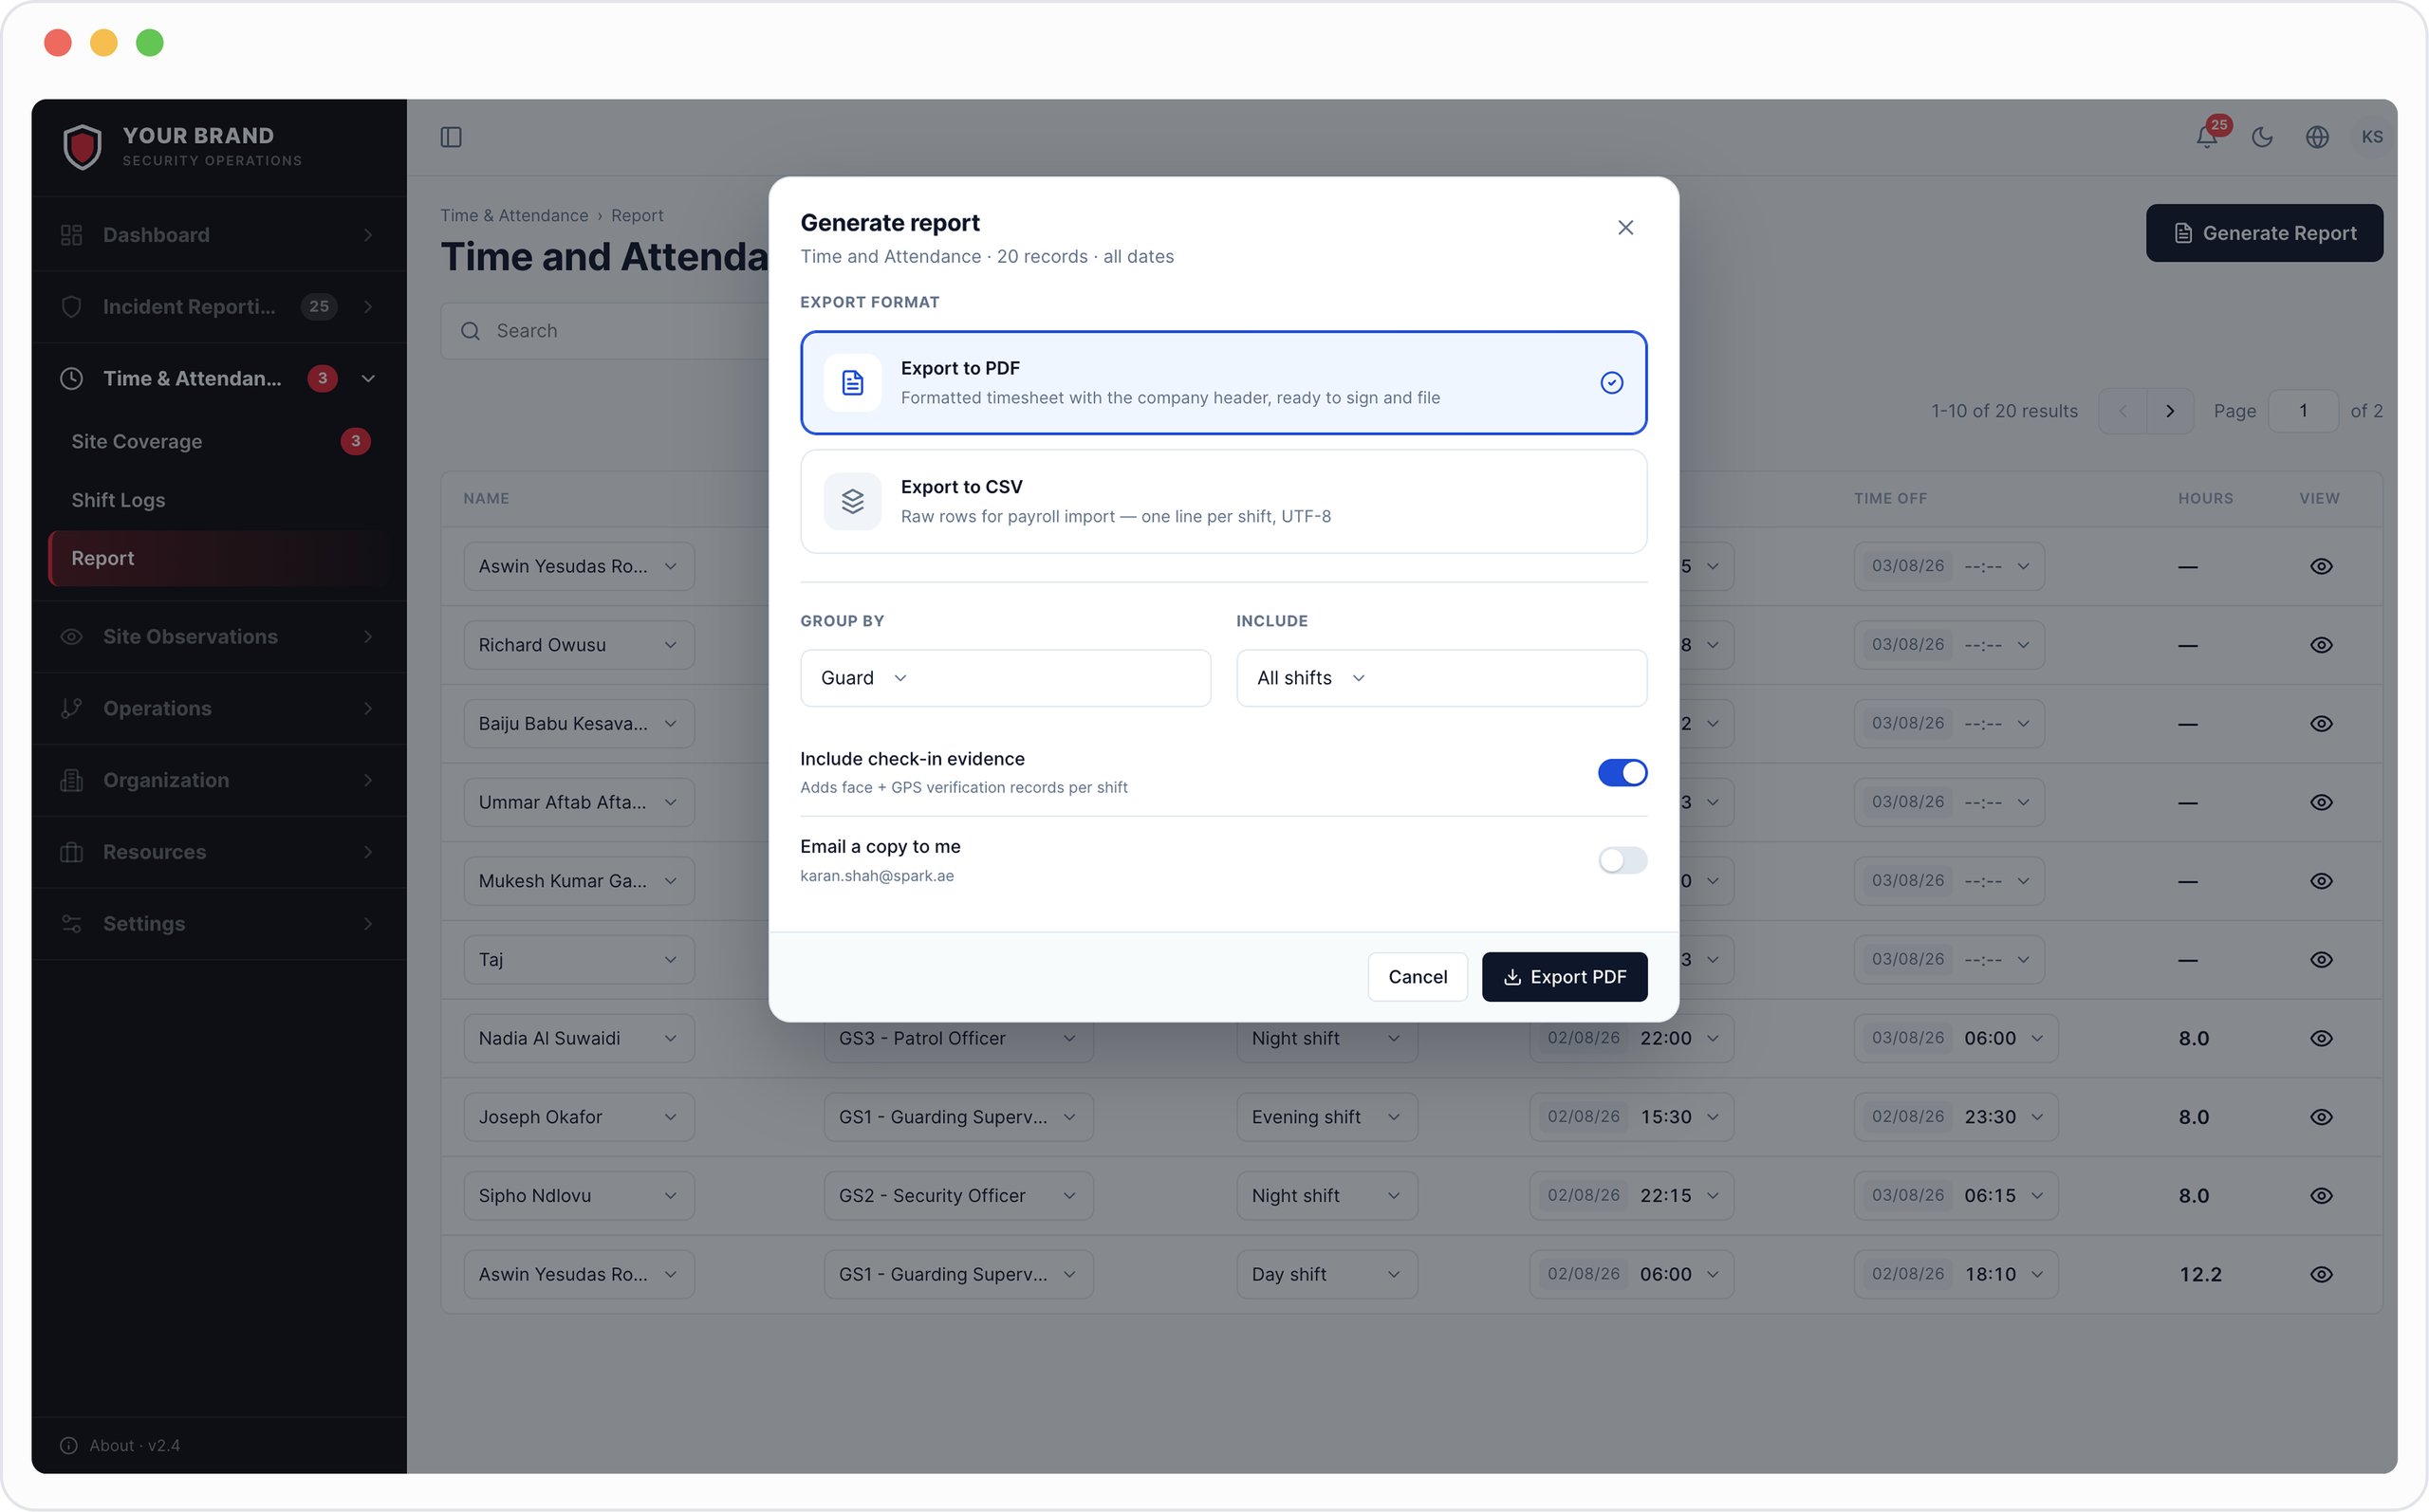This screenshot has height=1512, width=2429.
Task: Click About v2.4 info link
Action: (120, 1445)
